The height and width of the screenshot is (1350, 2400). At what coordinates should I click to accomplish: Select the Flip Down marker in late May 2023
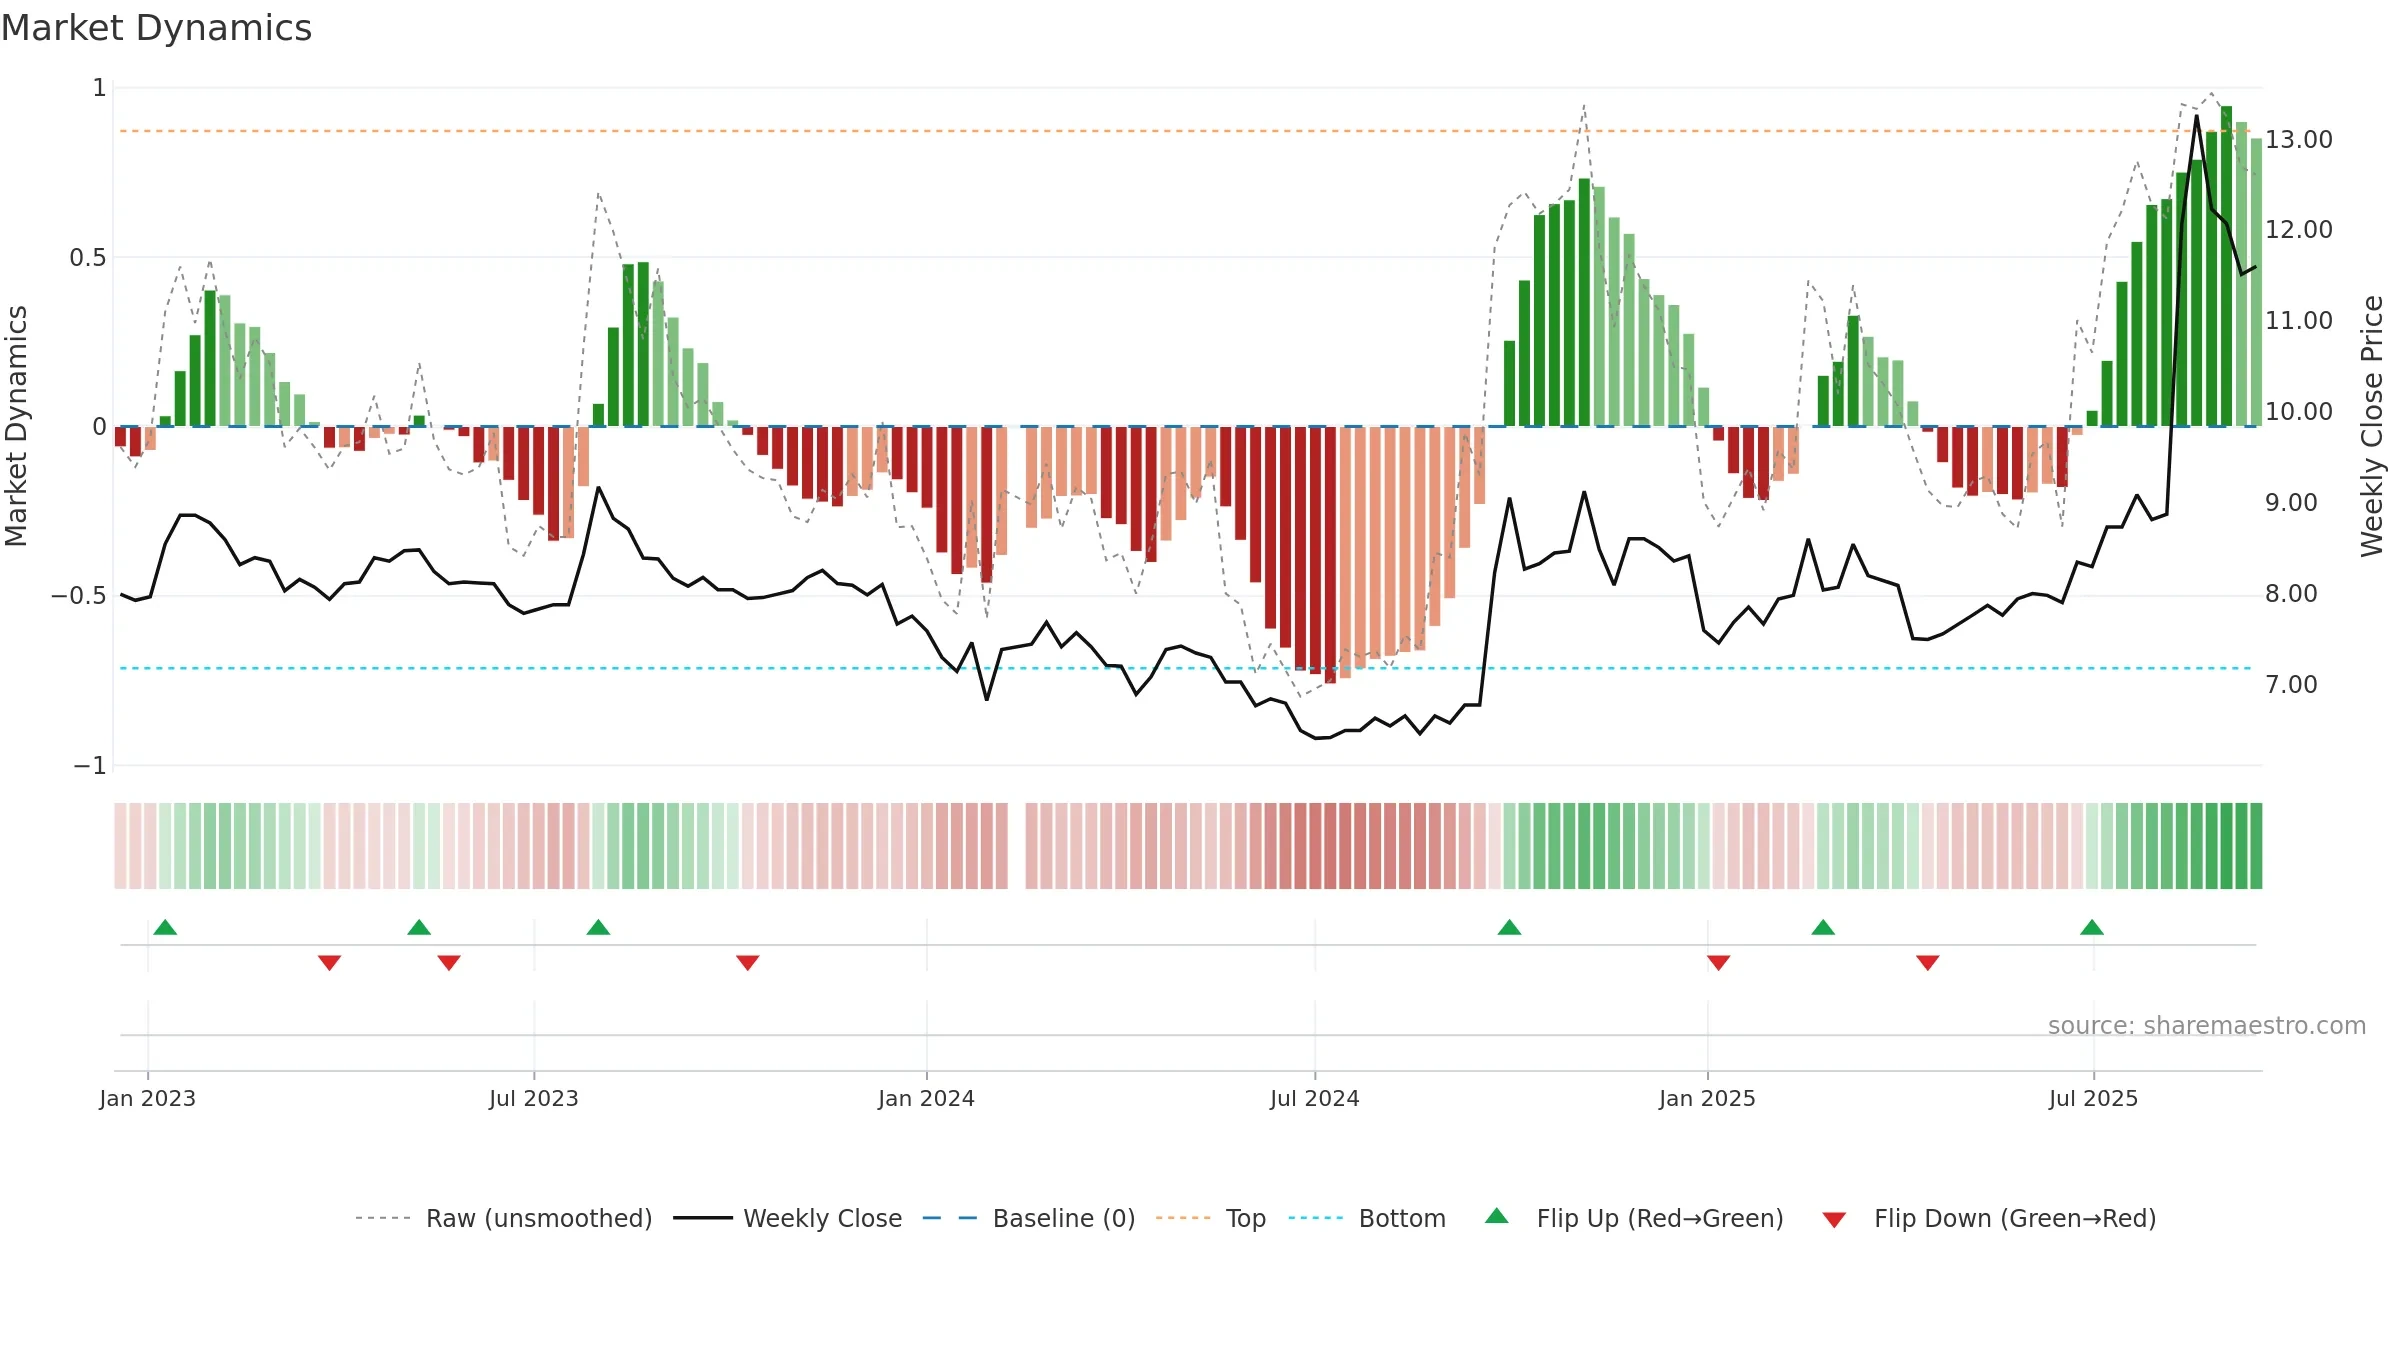pyautogui.click(x=449, y=963)
